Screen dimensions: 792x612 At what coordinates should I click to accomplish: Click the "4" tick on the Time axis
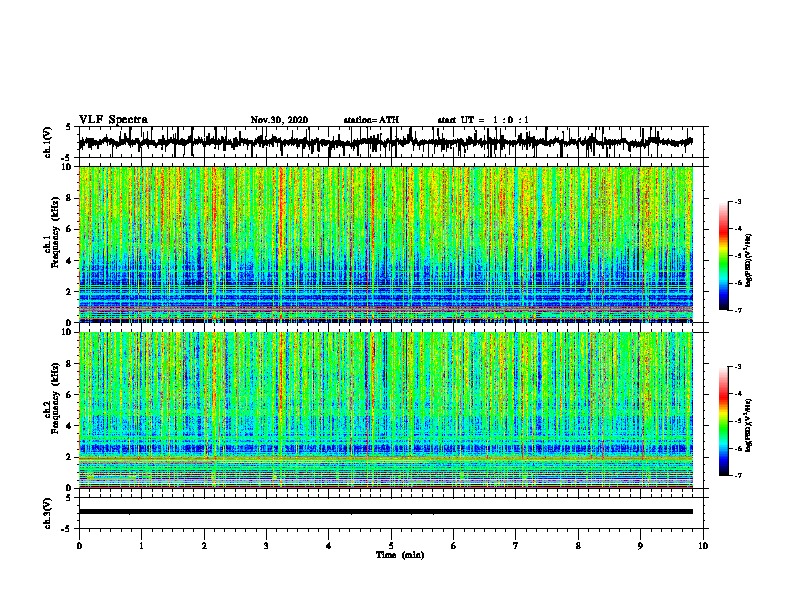329,546
